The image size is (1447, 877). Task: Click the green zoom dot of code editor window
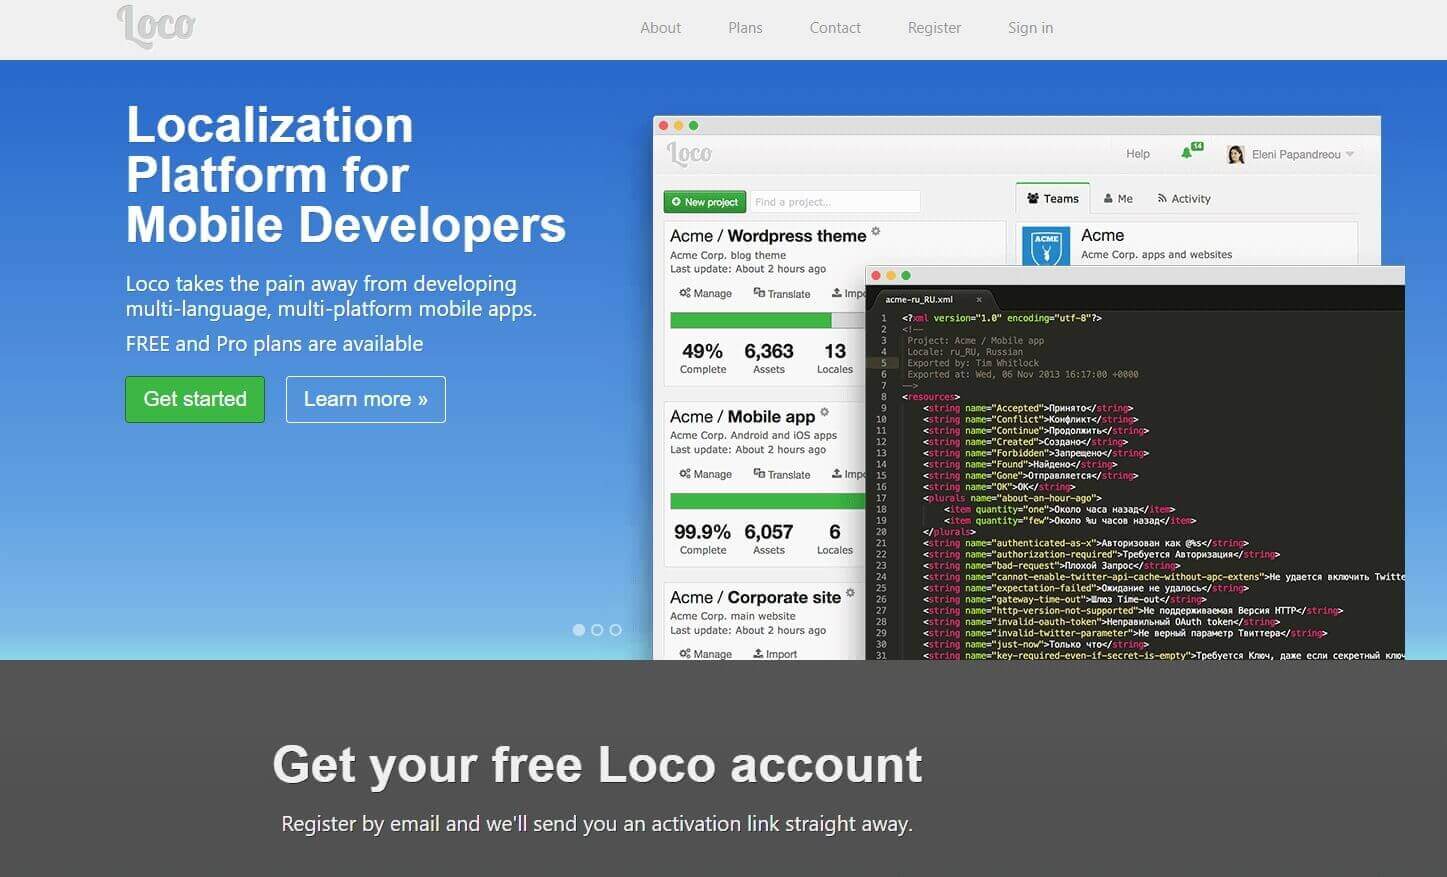(906, 275)
